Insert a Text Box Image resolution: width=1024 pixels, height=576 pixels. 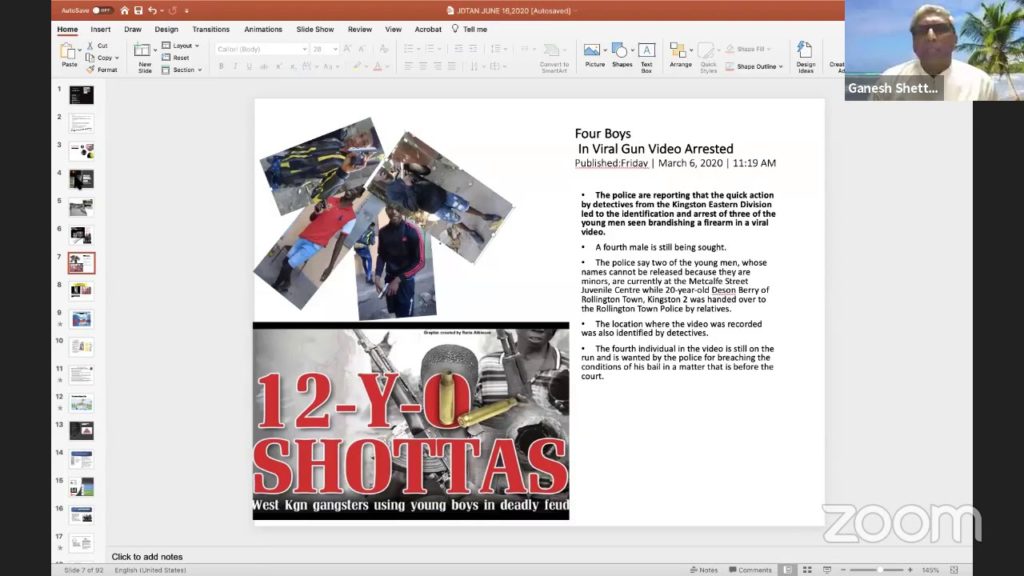tap(647, 54)
